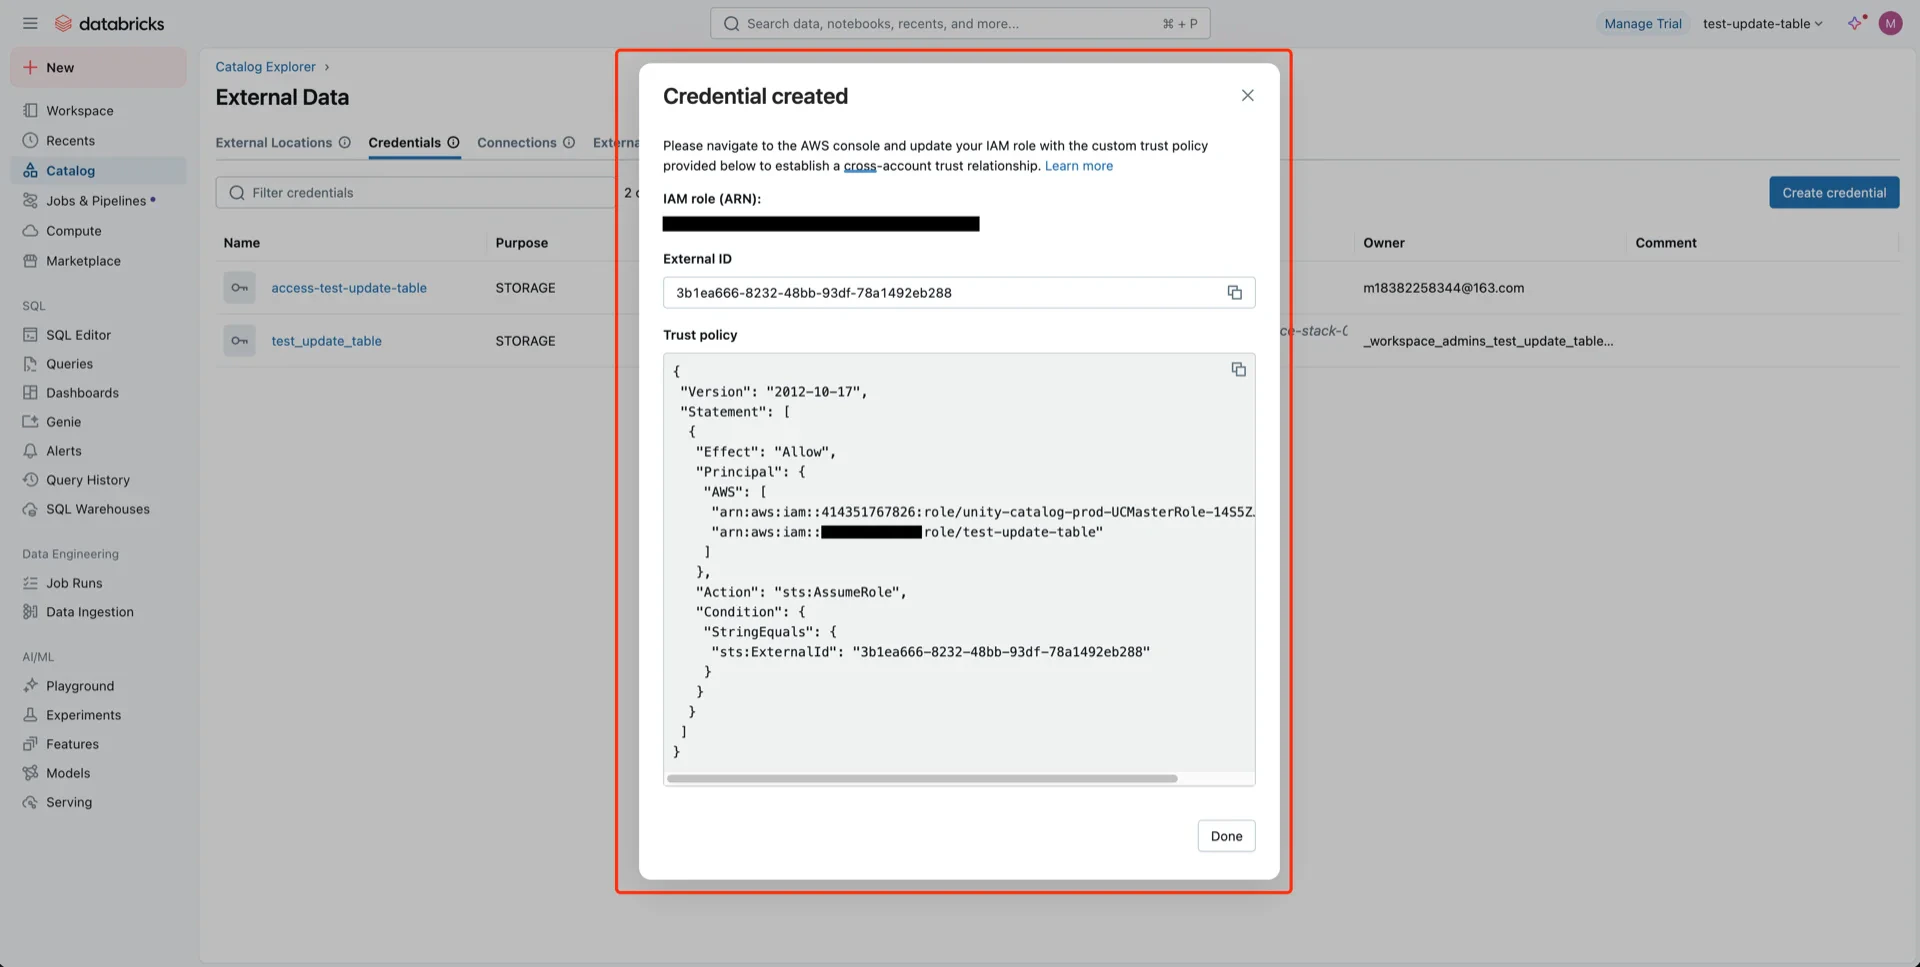Screen dimensions: 1920x967
Task: Open SQL Editor in the sidebar
Action: (x=98, y=335)
